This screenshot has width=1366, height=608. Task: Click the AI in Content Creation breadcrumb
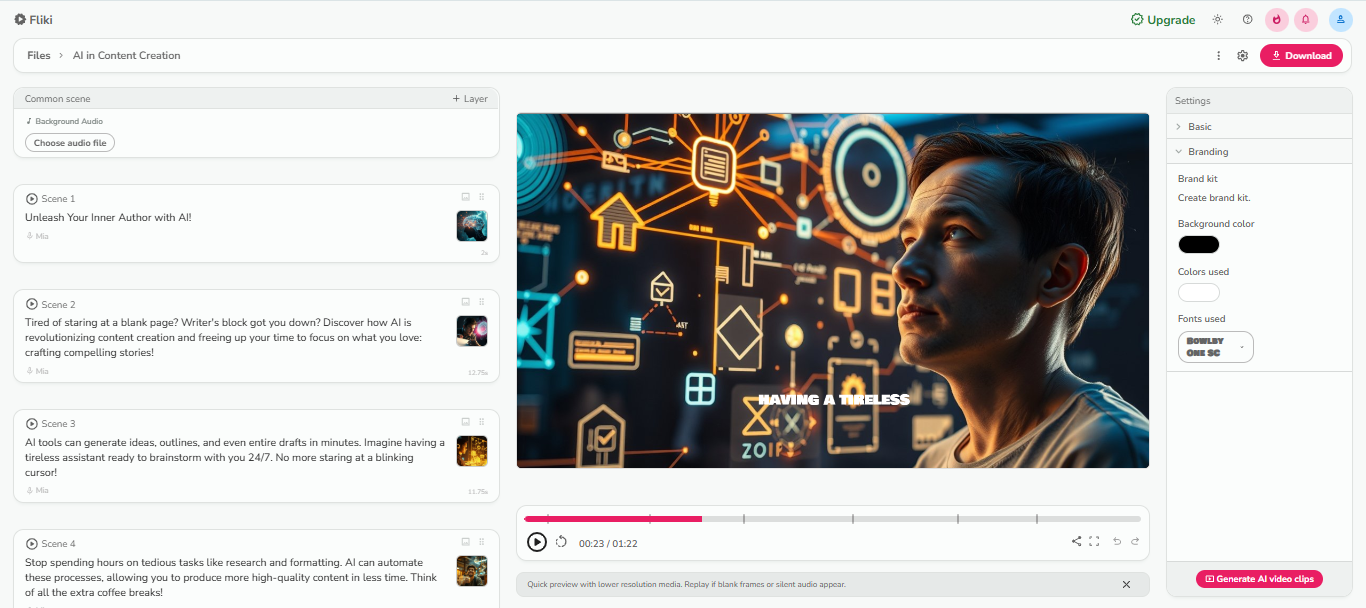(x=127, y=56)
